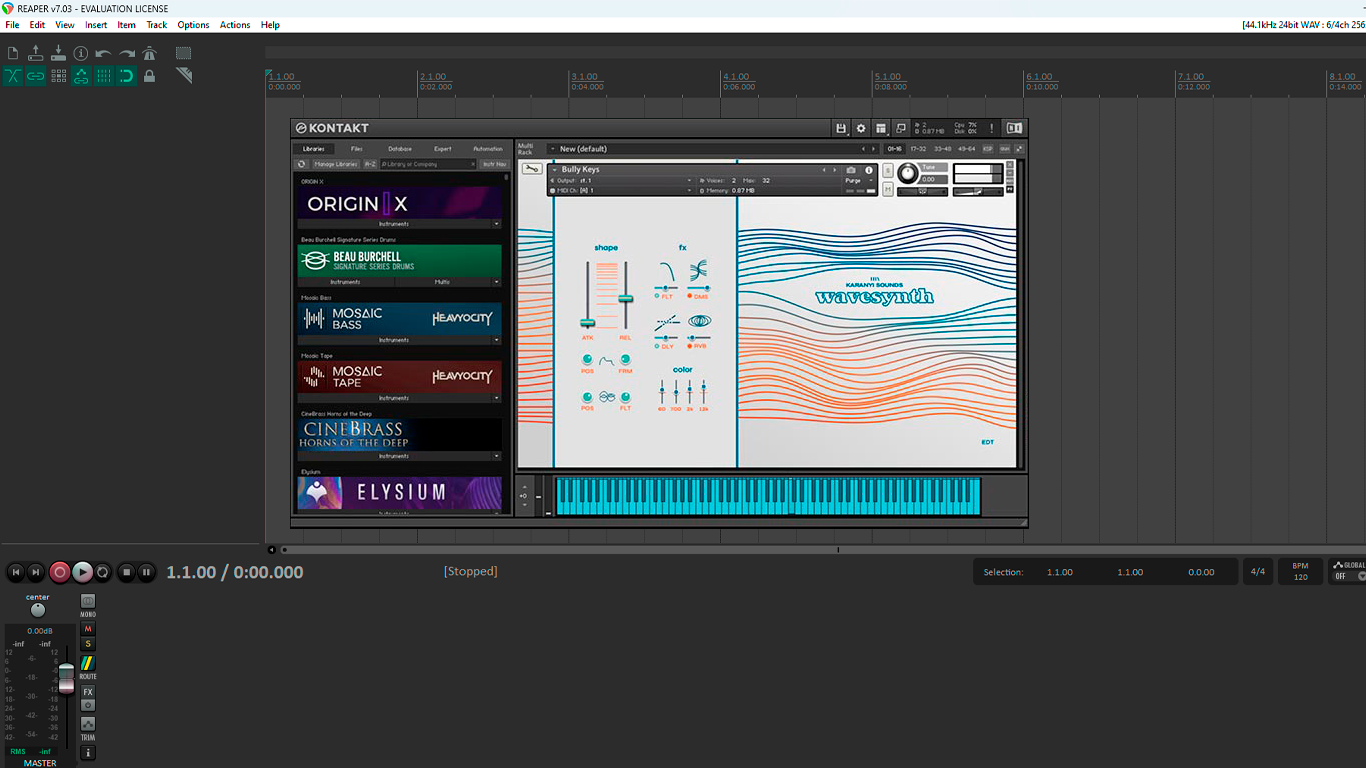The width and height of the screenshot is (1366, 768).
Task: Click the dotted selection rectangle toolbar icon
Action: [x=183, y=53]
